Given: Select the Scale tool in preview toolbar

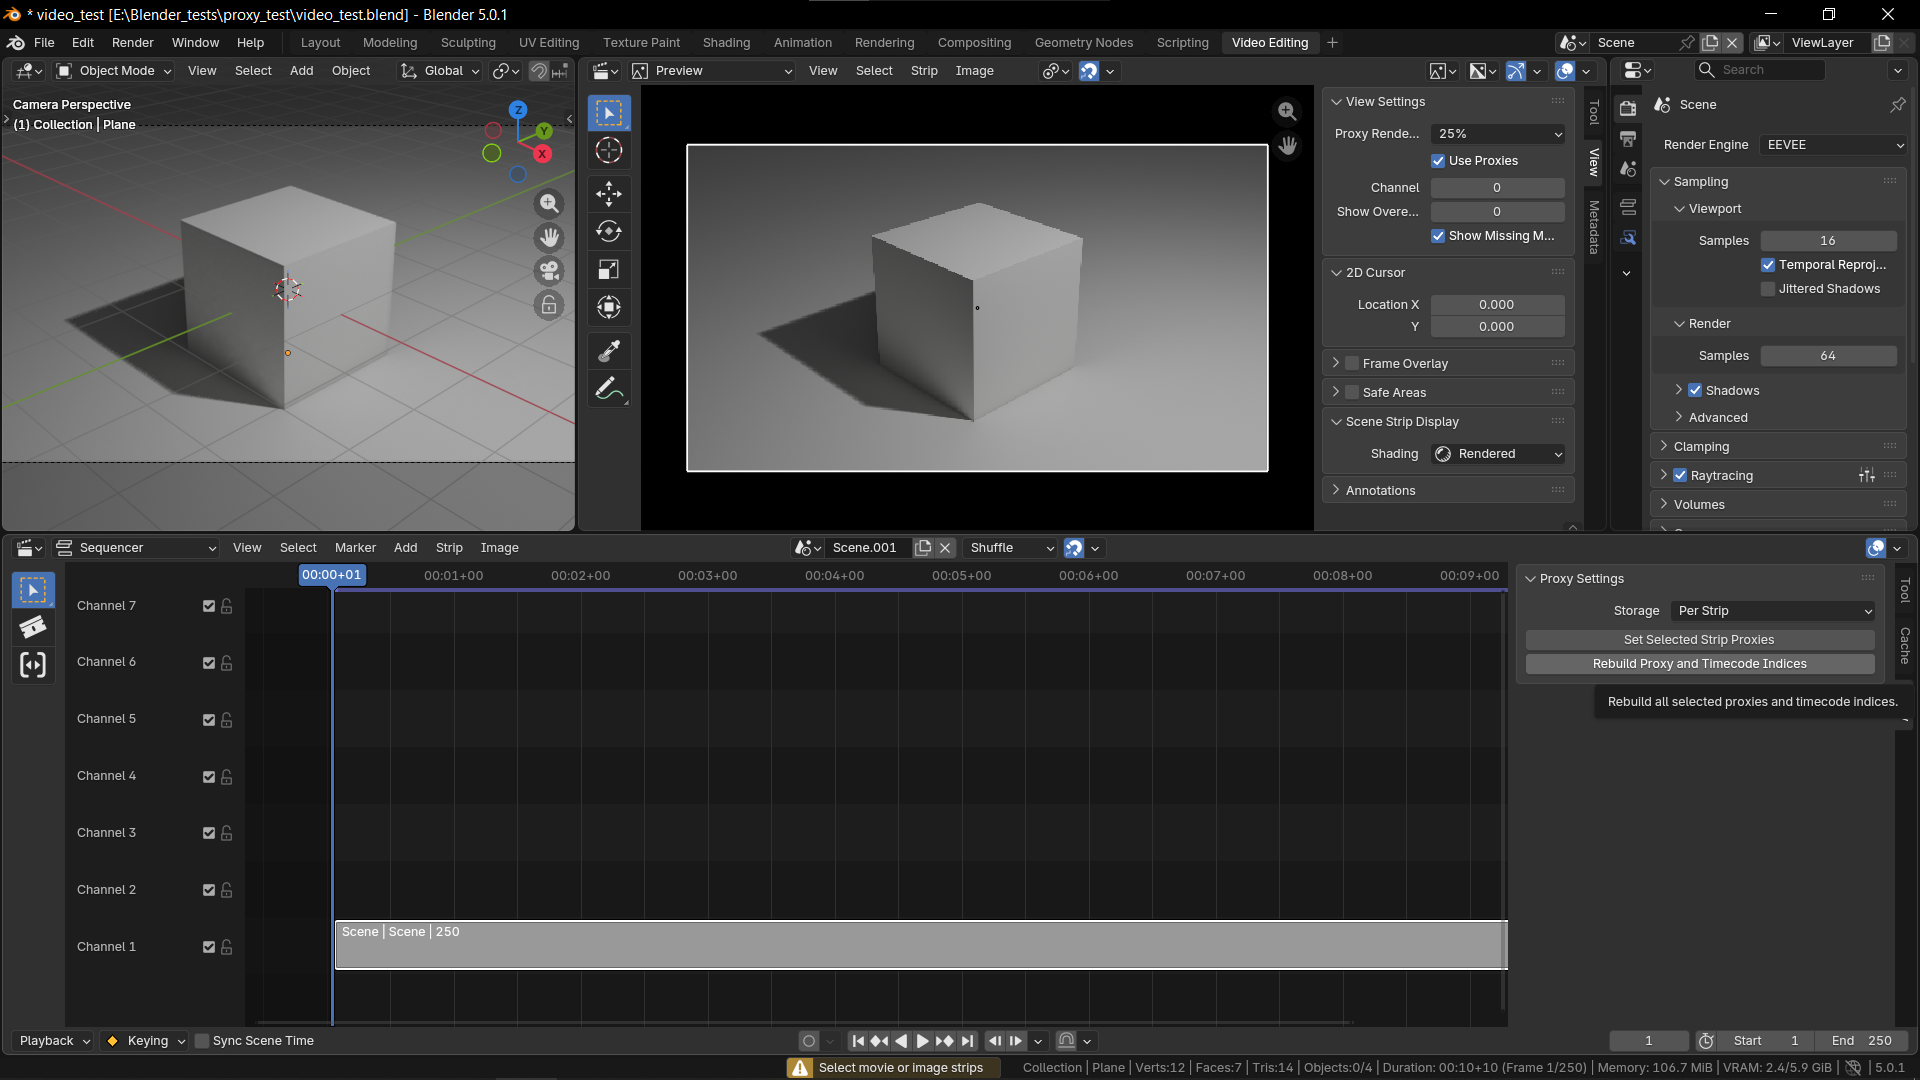Looking at the screenshot, I should tap(609, 270).
